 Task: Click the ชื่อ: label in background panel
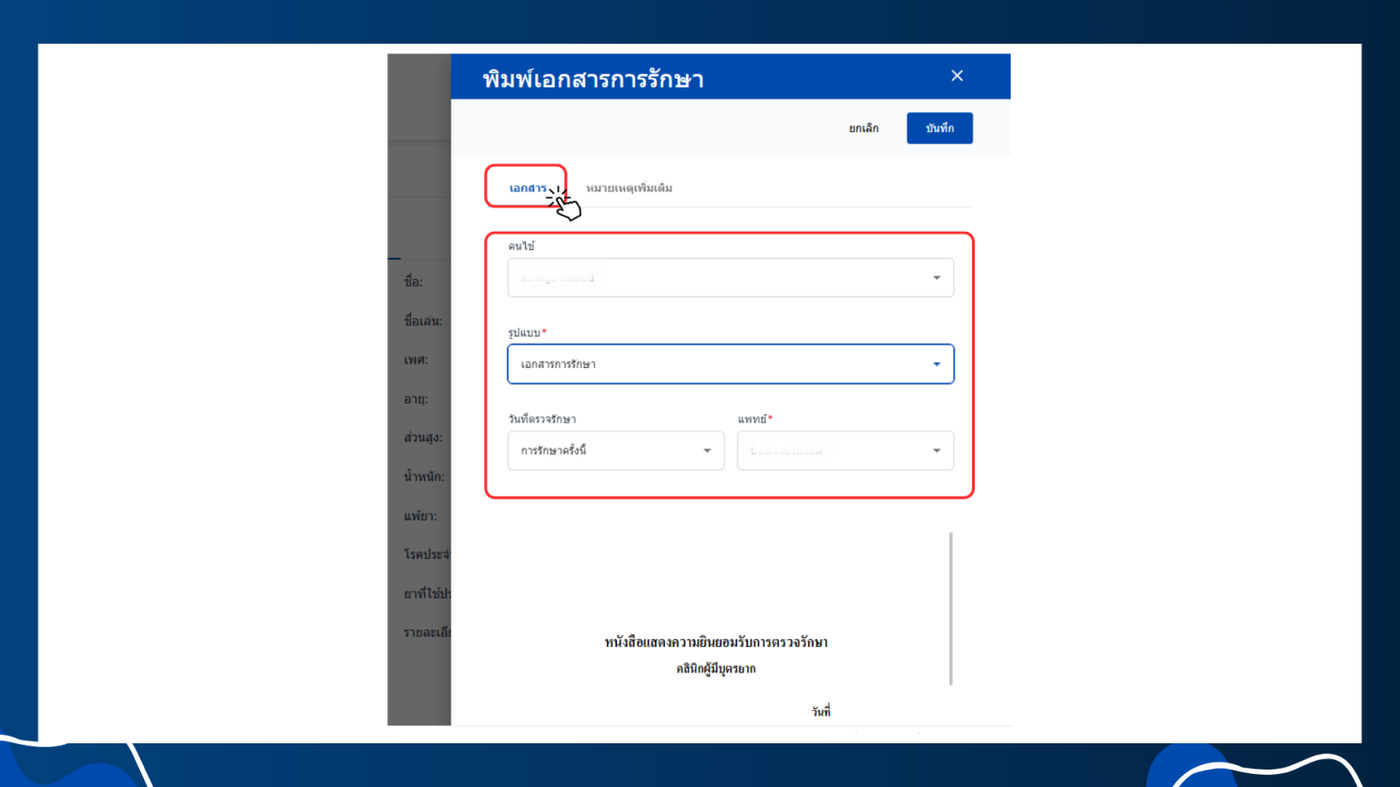[413, 282]
